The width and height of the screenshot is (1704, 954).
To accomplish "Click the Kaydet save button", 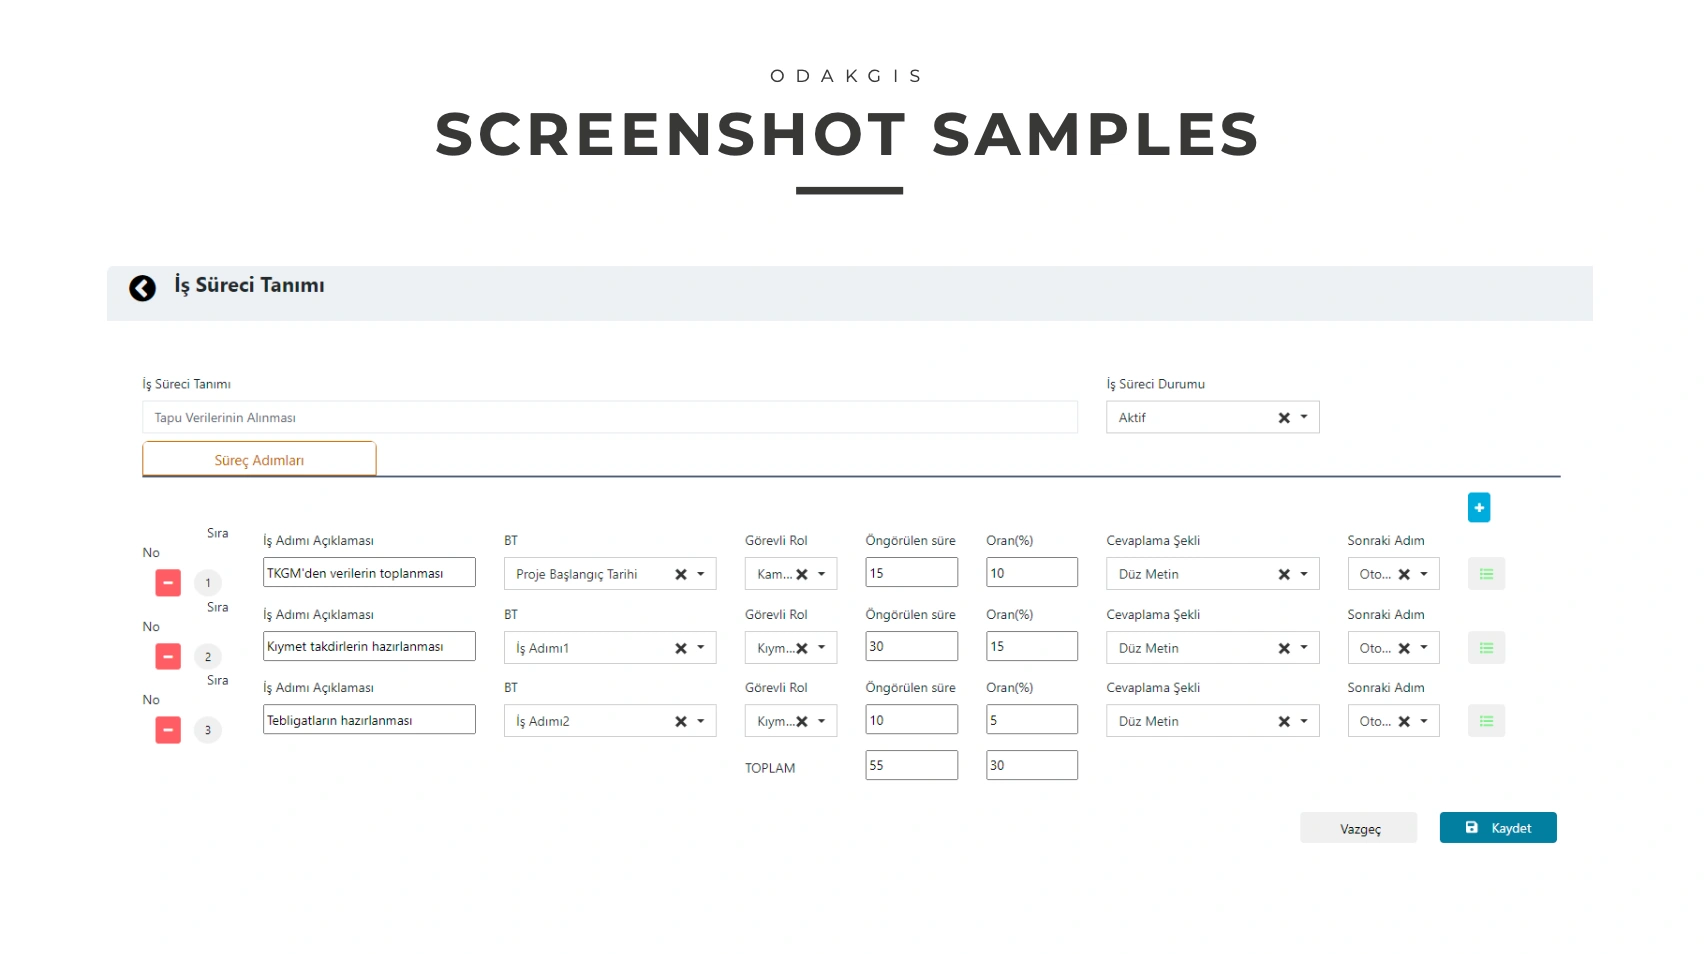I will coord(1497,828).
